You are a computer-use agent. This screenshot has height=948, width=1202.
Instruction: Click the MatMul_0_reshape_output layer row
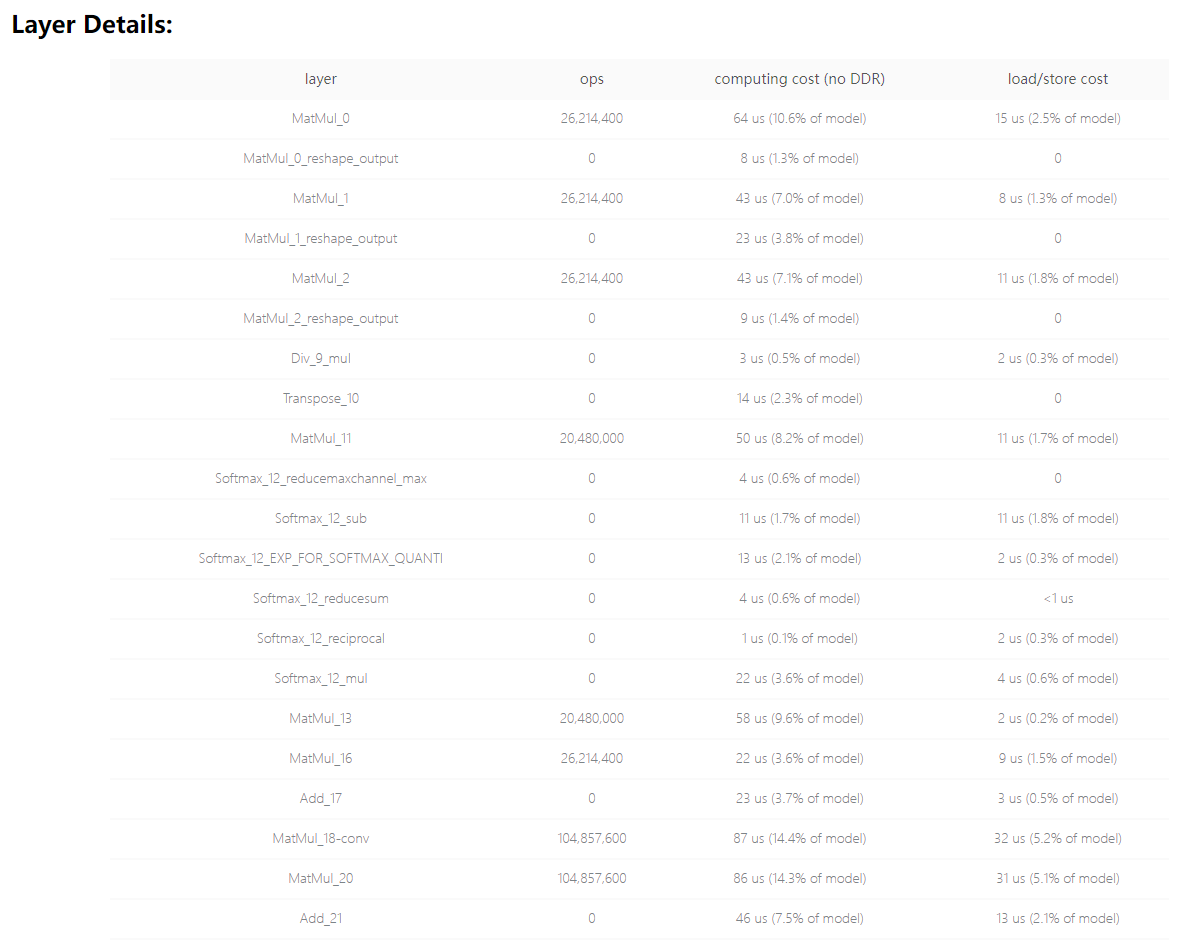tap(321, 158)
